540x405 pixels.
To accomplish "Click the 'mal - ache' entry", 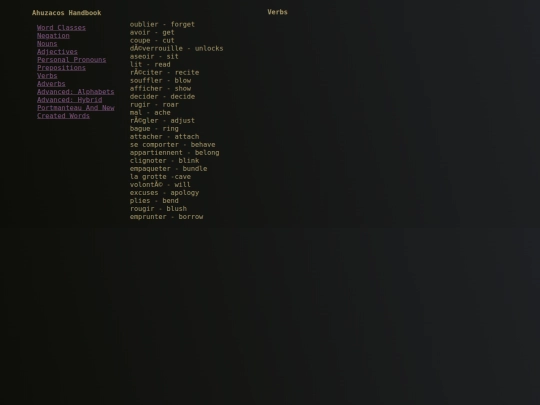I will (150, 113).
